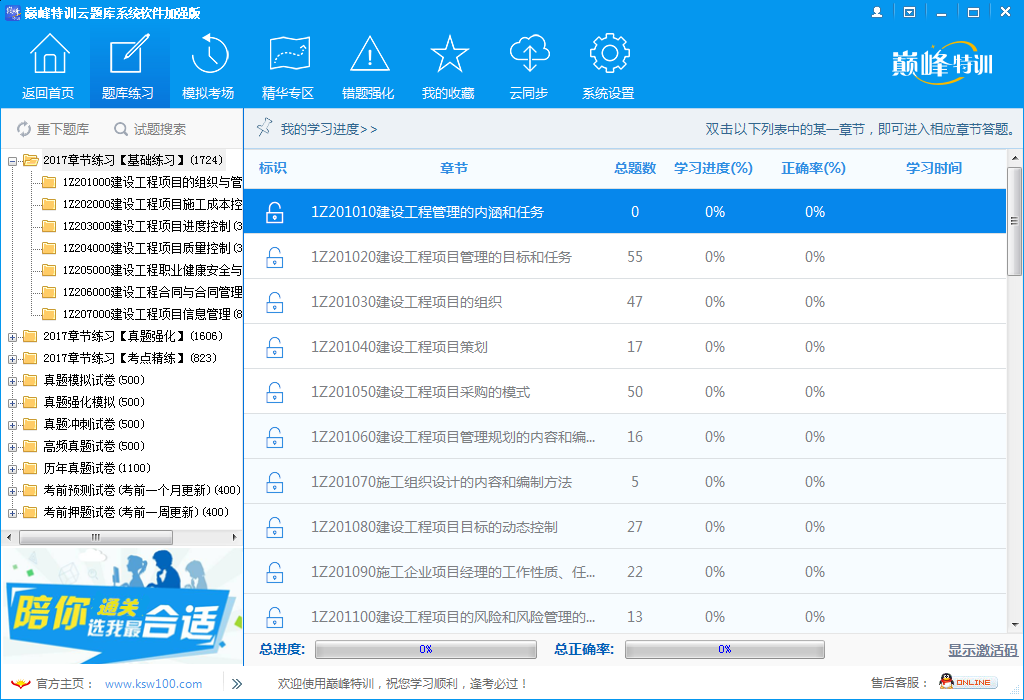
Task: Expand the 真题模拟试卷 (500) folder
Action: click(x=14, y=379)
